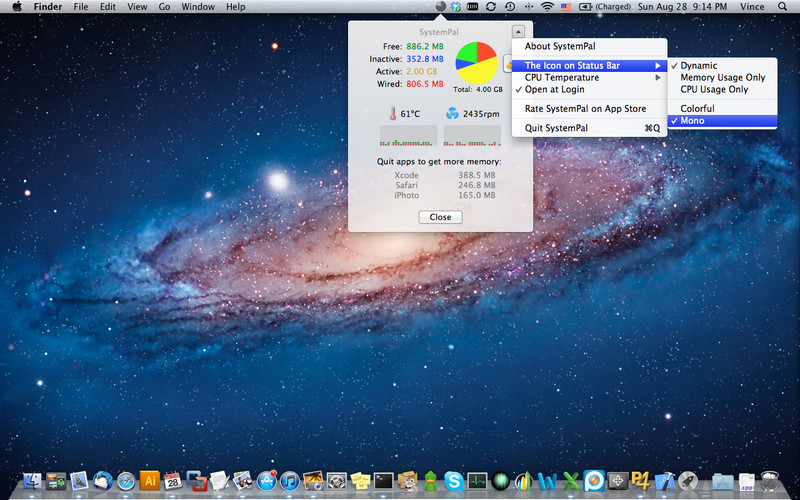Open the Finder menu

pyautogui.click(x=48, y=7)
